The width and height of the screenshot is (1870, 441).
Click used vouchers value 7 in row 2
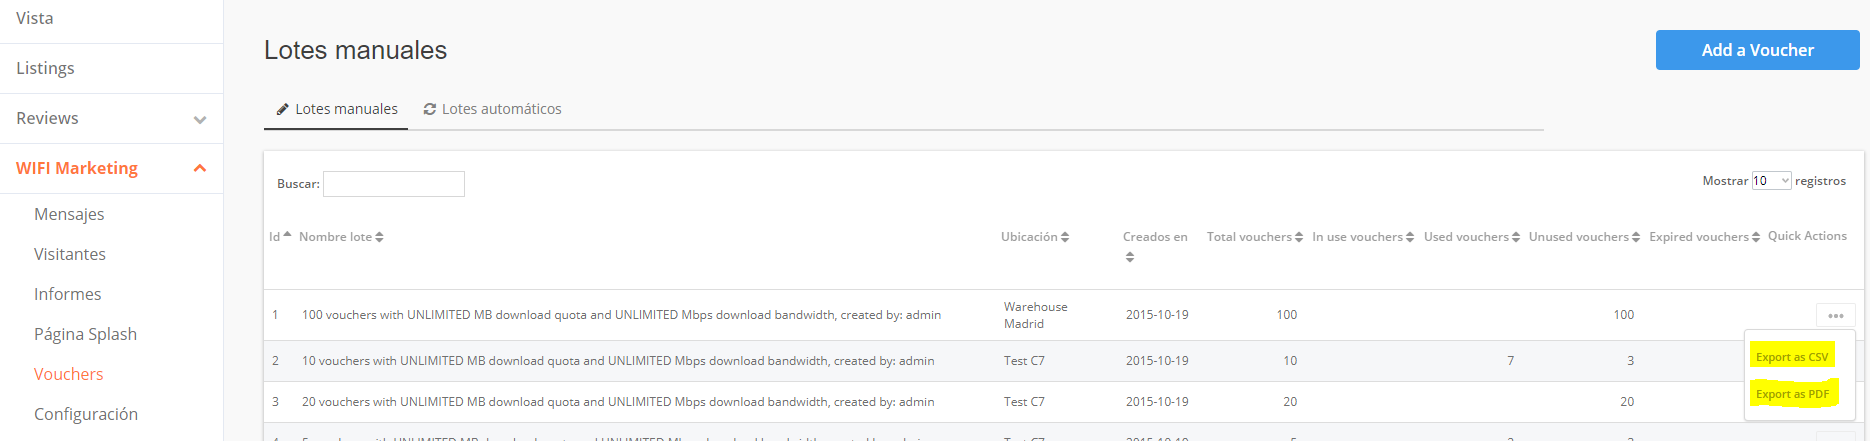point(1511,361)
